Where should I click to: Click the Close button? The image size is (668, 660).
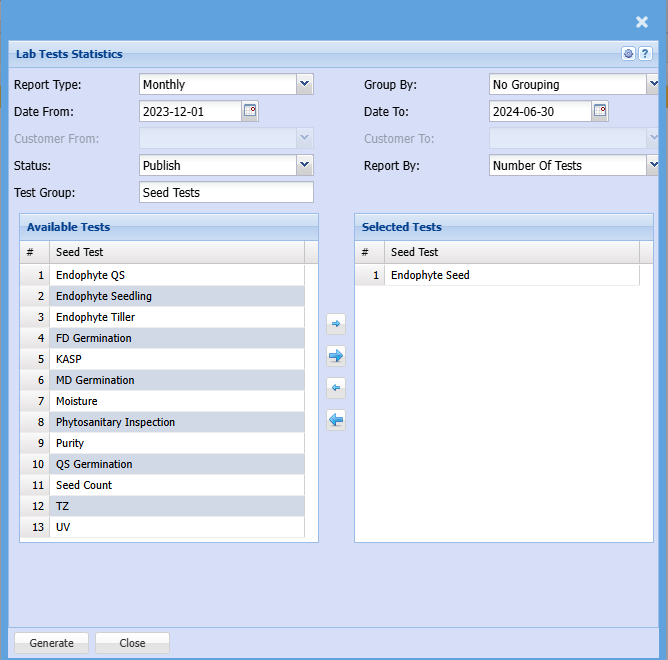132,643
